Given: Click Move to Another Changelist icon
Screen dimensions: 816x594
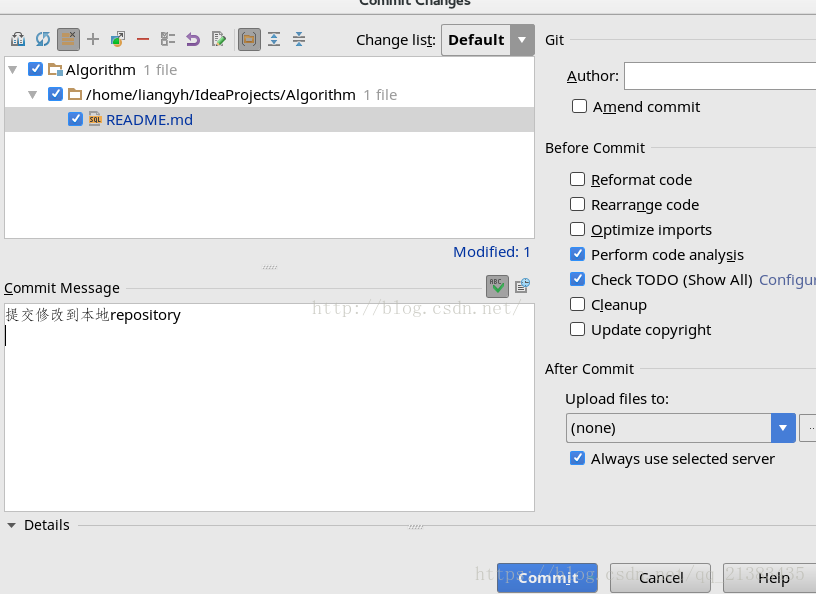Looking at the screenshot, I should click(118, 40).
